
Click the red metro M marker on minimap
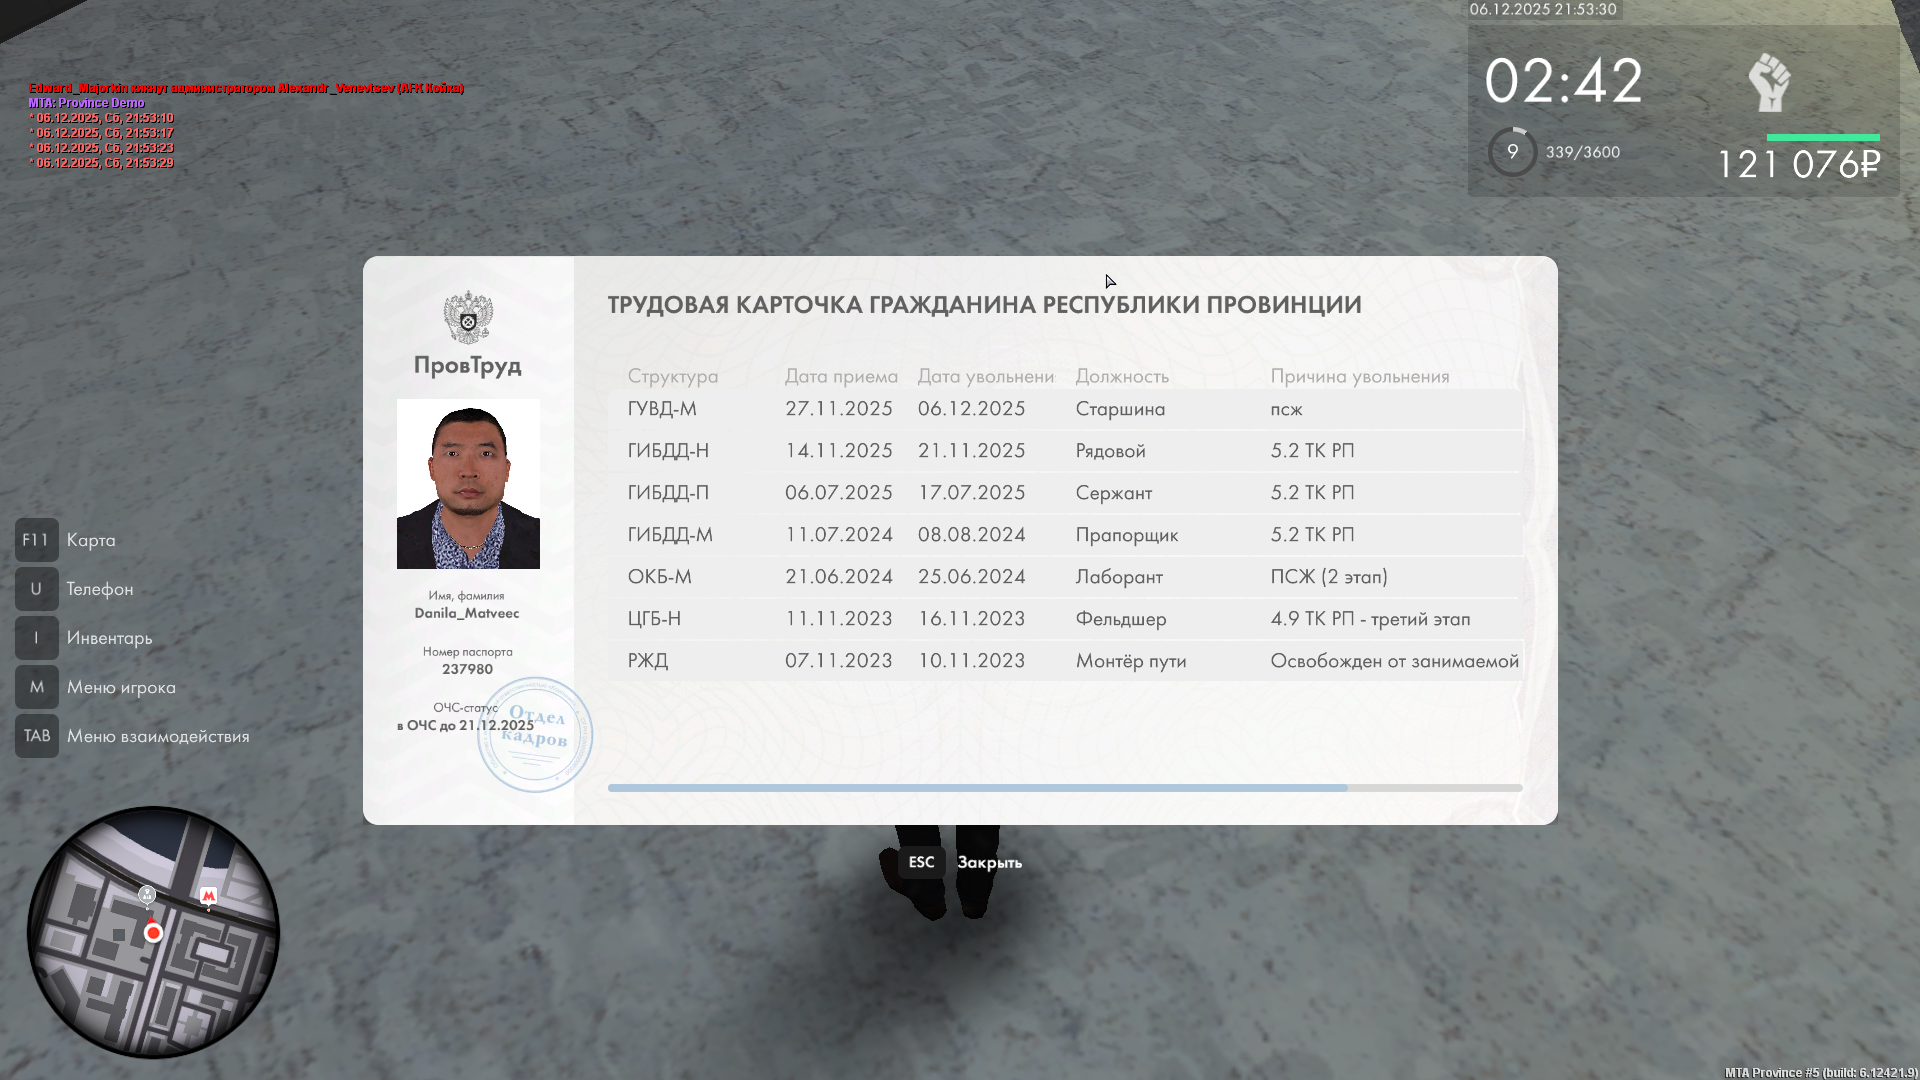[208, 896]
